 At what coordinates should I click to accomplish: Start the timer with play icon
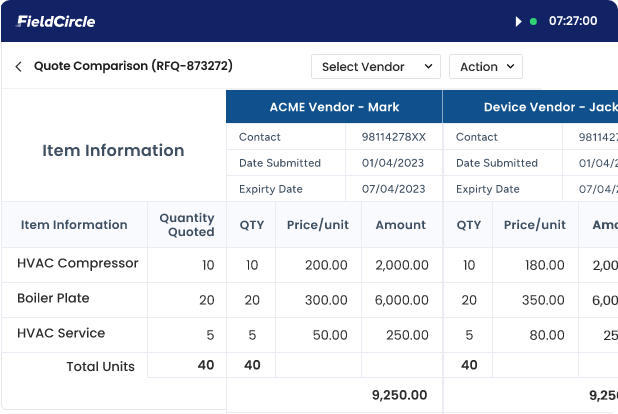tap(518, 21)
